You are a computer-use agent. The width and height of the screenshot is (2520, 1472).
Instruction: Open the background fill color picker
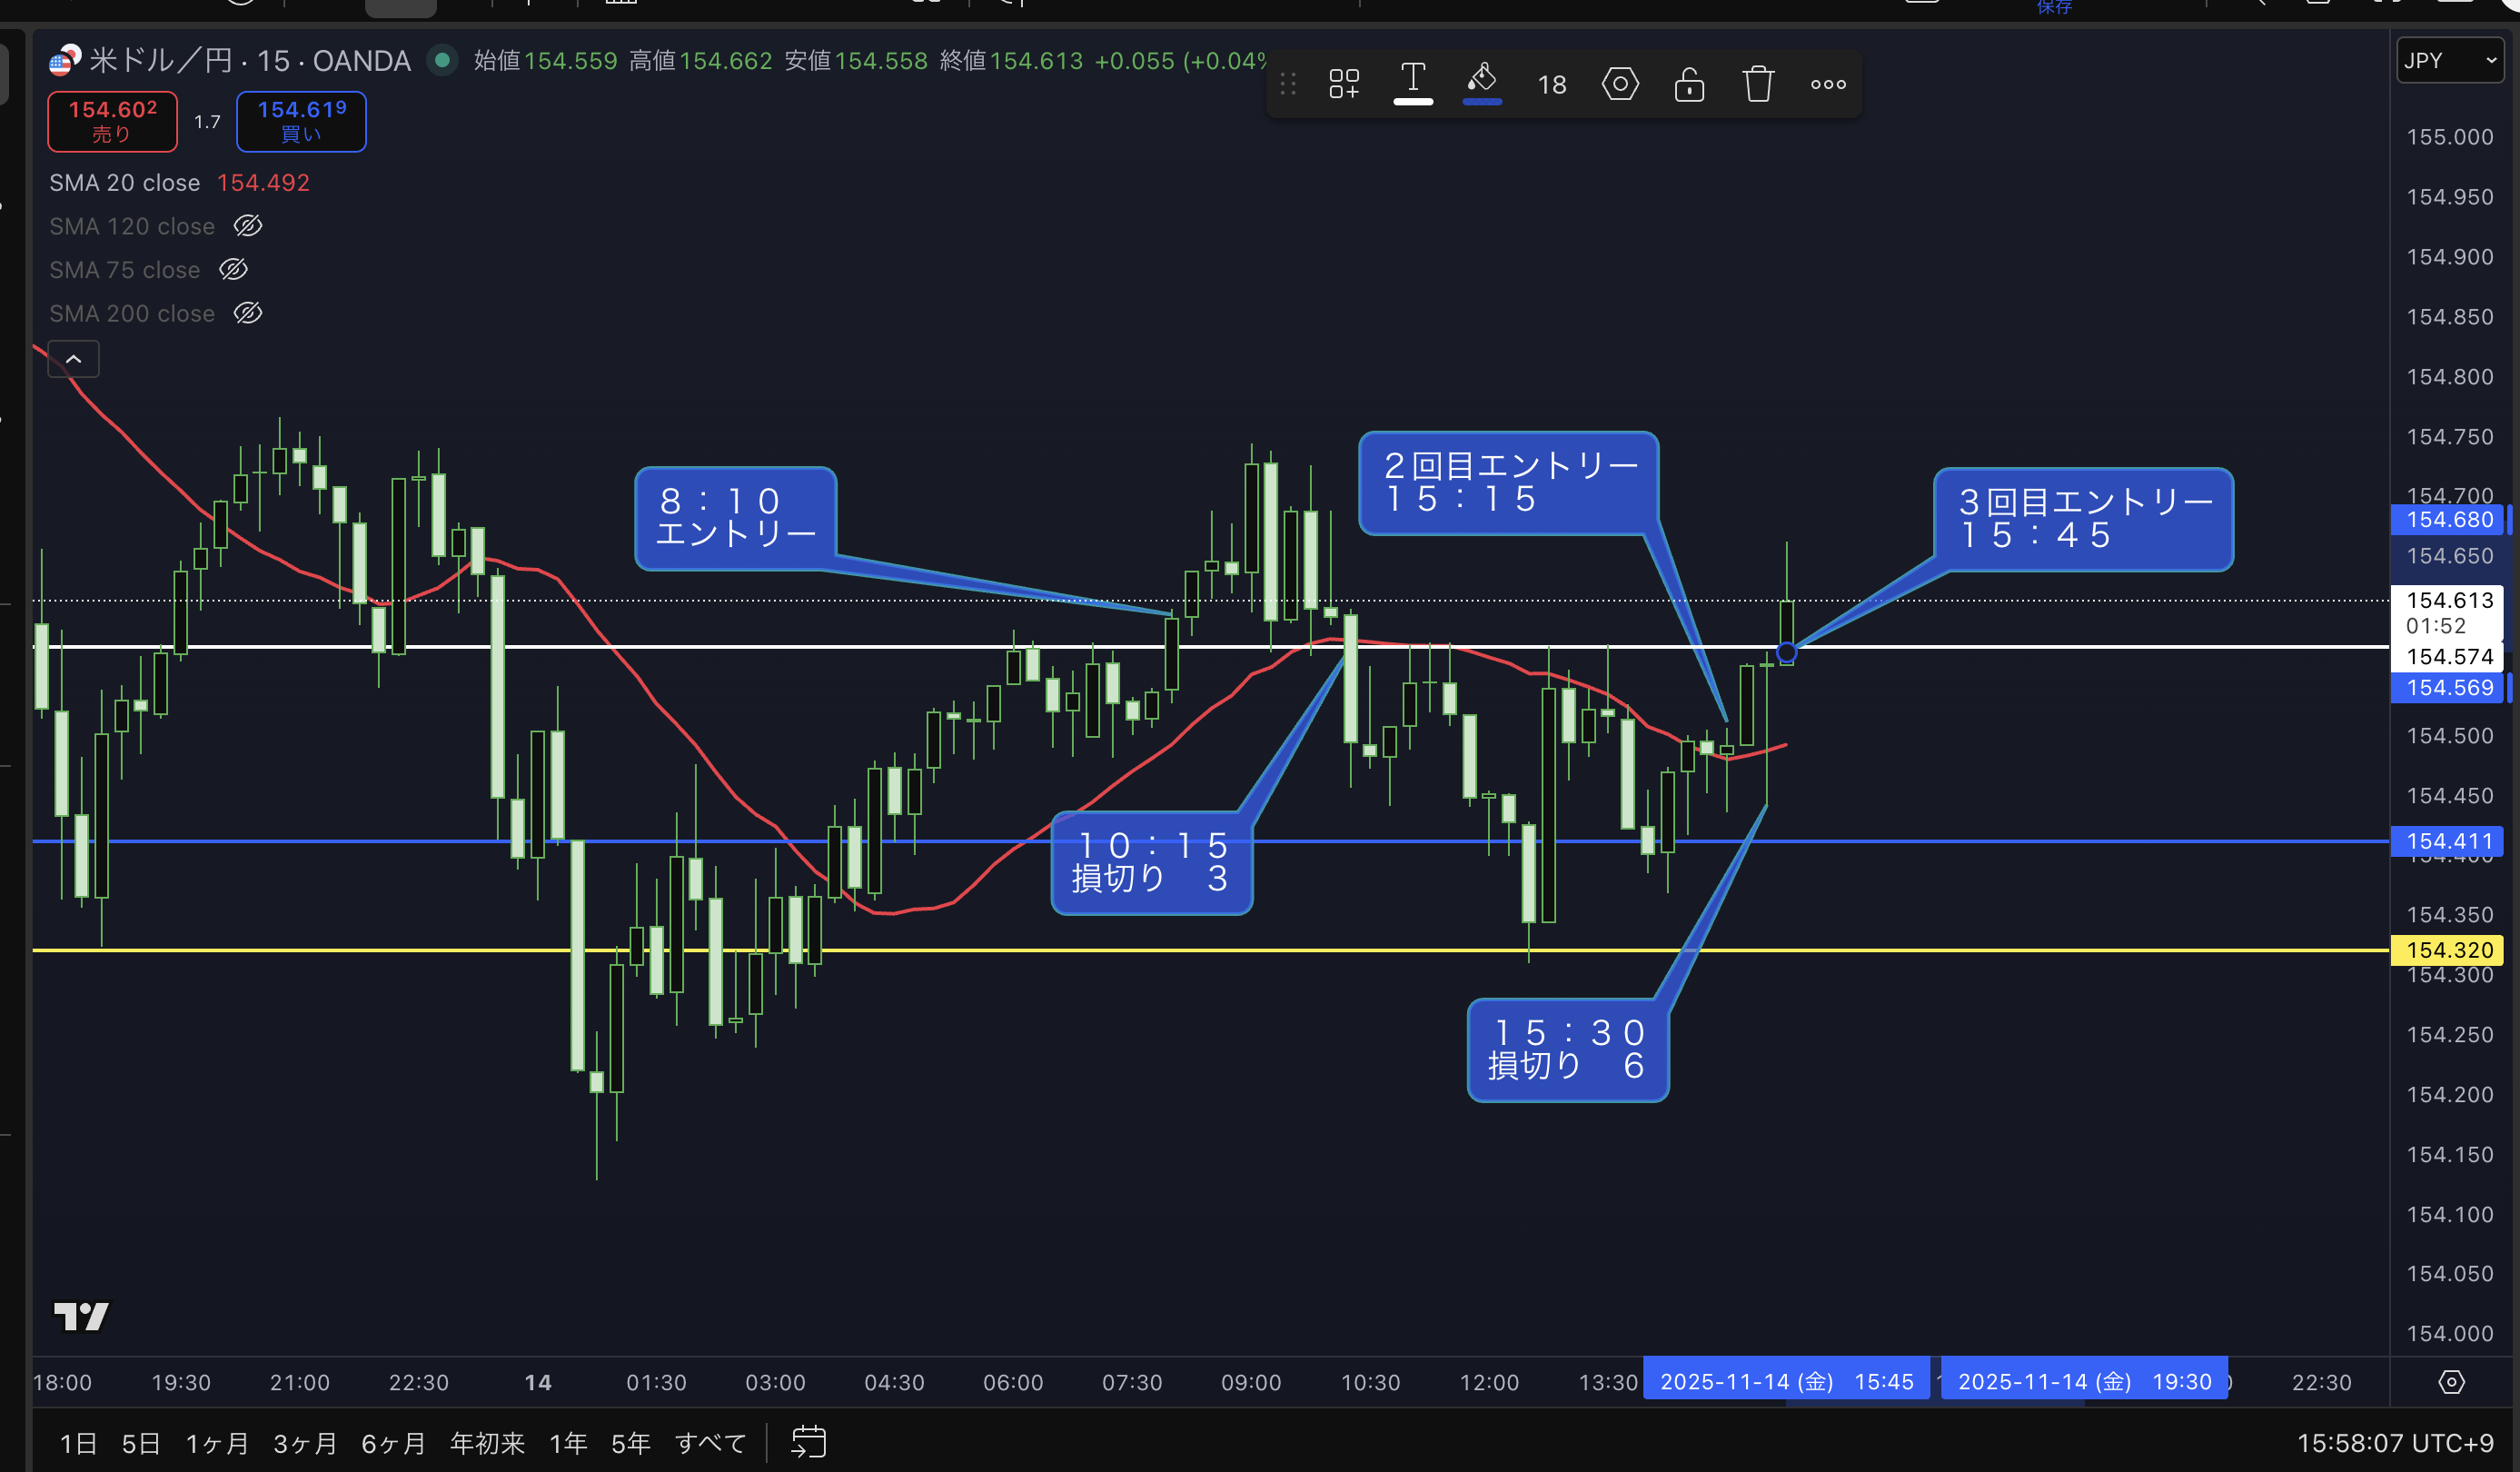(1481, 82)
